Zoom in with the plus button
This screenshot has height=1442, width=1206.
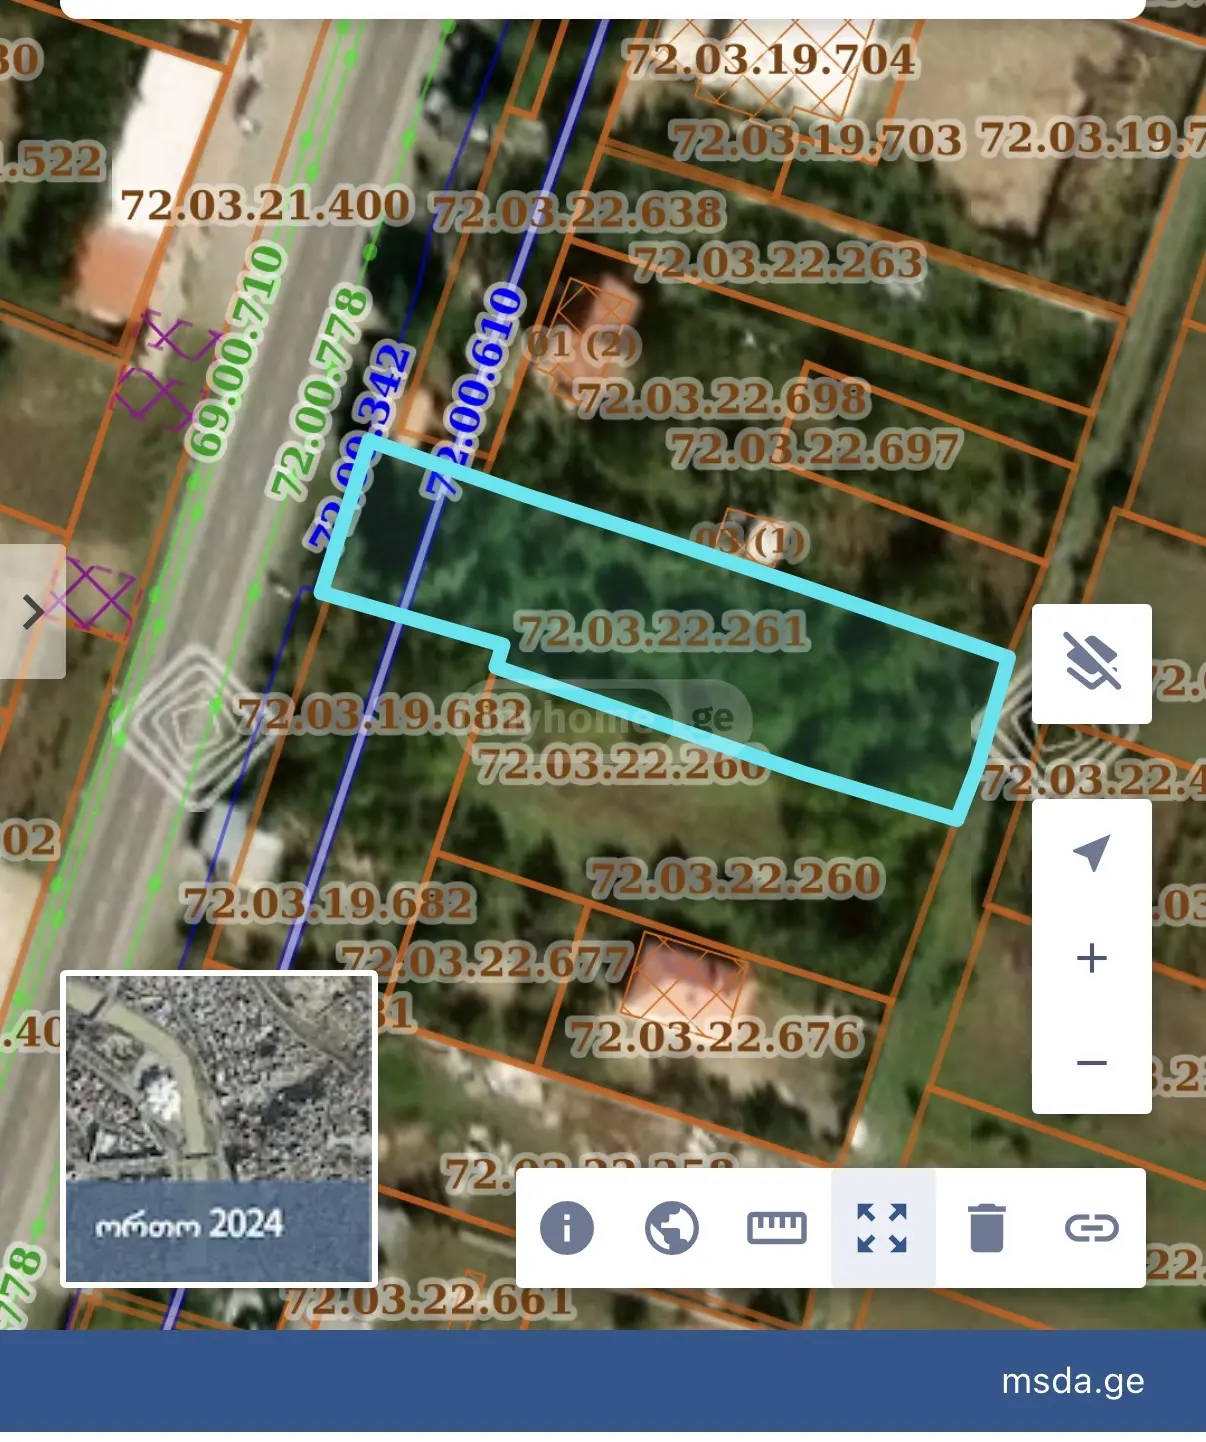[1092, 958]
